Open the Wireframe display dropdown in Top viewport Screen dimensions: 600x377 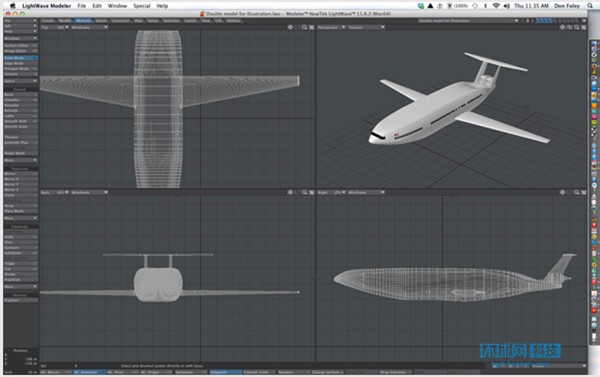89,27
